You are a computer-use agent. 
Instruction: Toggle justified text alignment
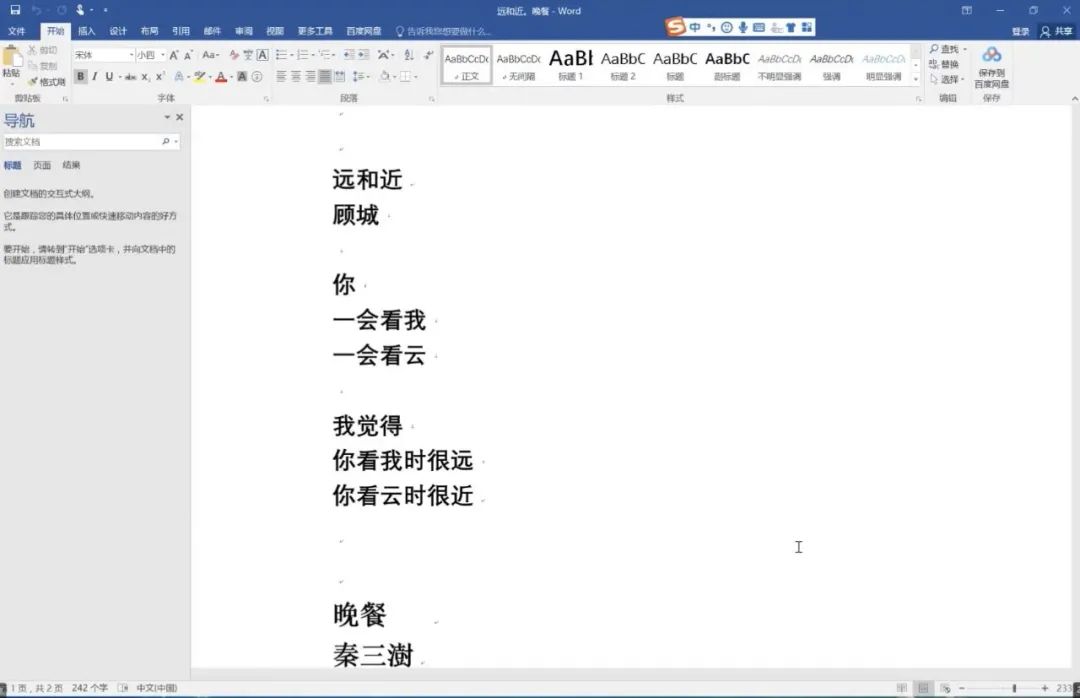click(x=324, y=76)
